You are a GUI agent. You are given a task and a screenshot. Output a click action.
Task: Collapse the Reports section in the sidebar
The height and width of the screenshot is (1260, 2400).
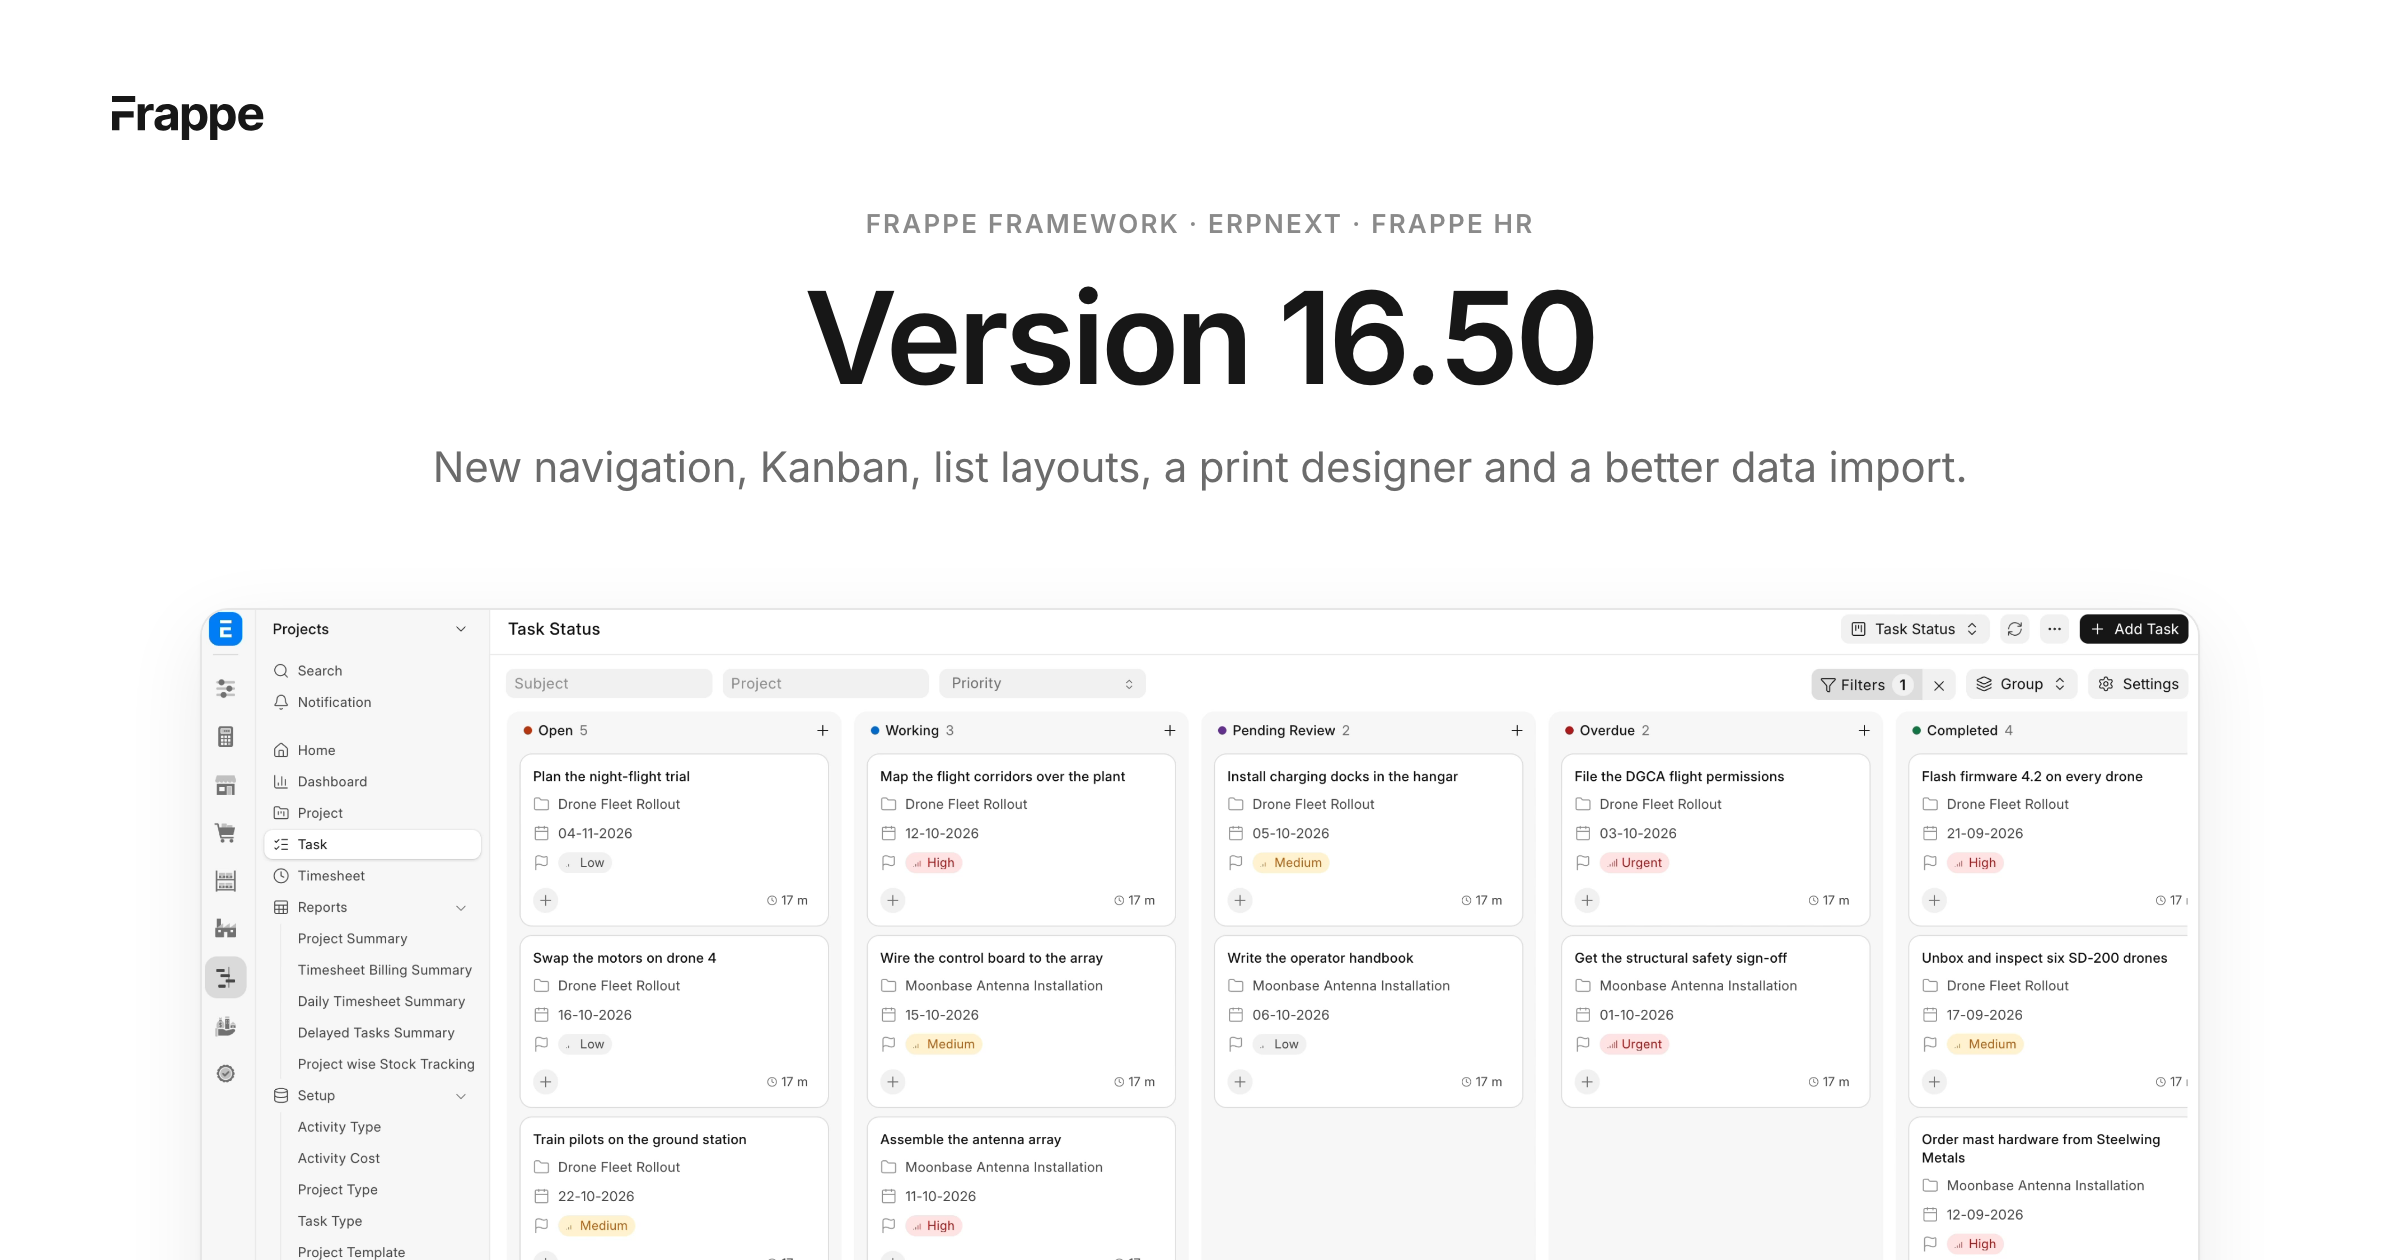pos(461,908)
